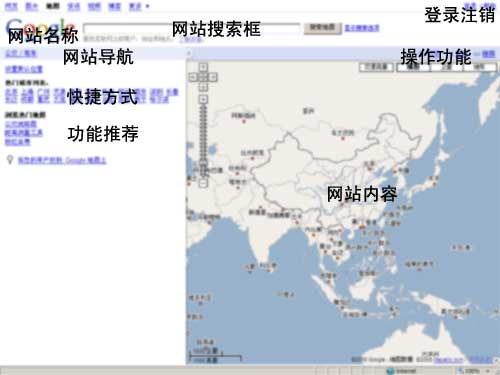
Task: Pan the map upward with the arrow
Action: point(203,67)
